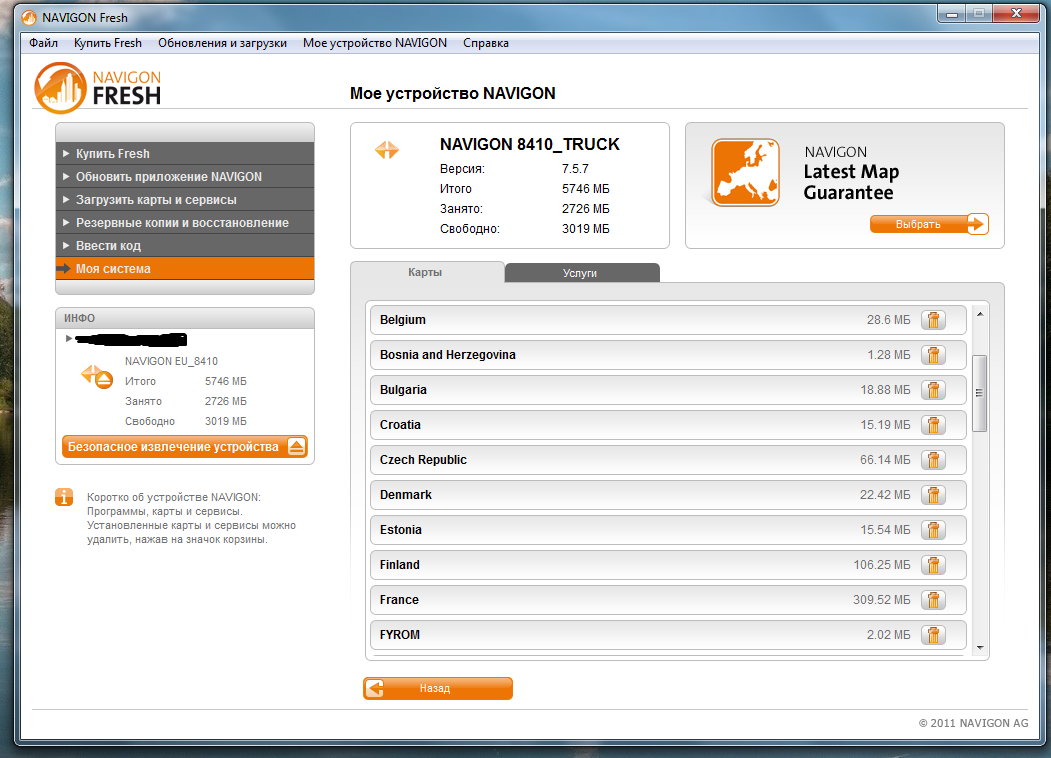The image size is (1051, 758).
Task: Expand the blacked-out device entry in Info panel
Action: coord(69,339)
